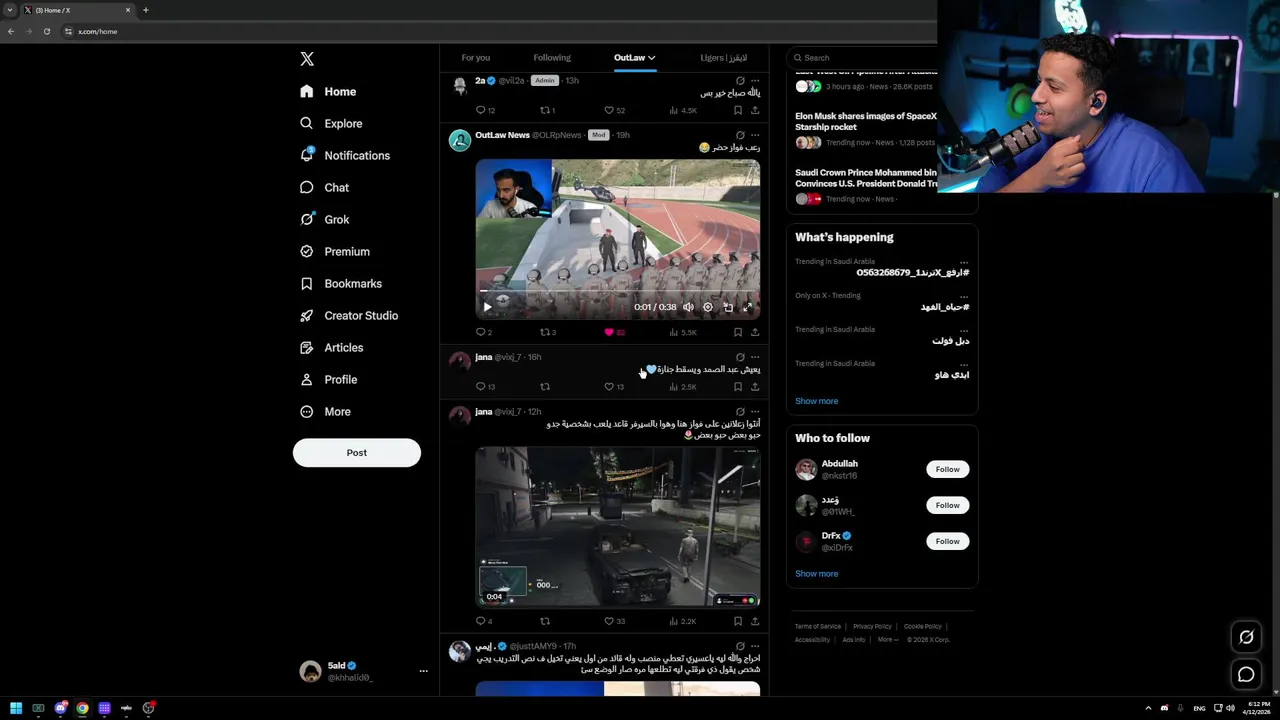
Task: Open Premium page
Action: point(335,251)
